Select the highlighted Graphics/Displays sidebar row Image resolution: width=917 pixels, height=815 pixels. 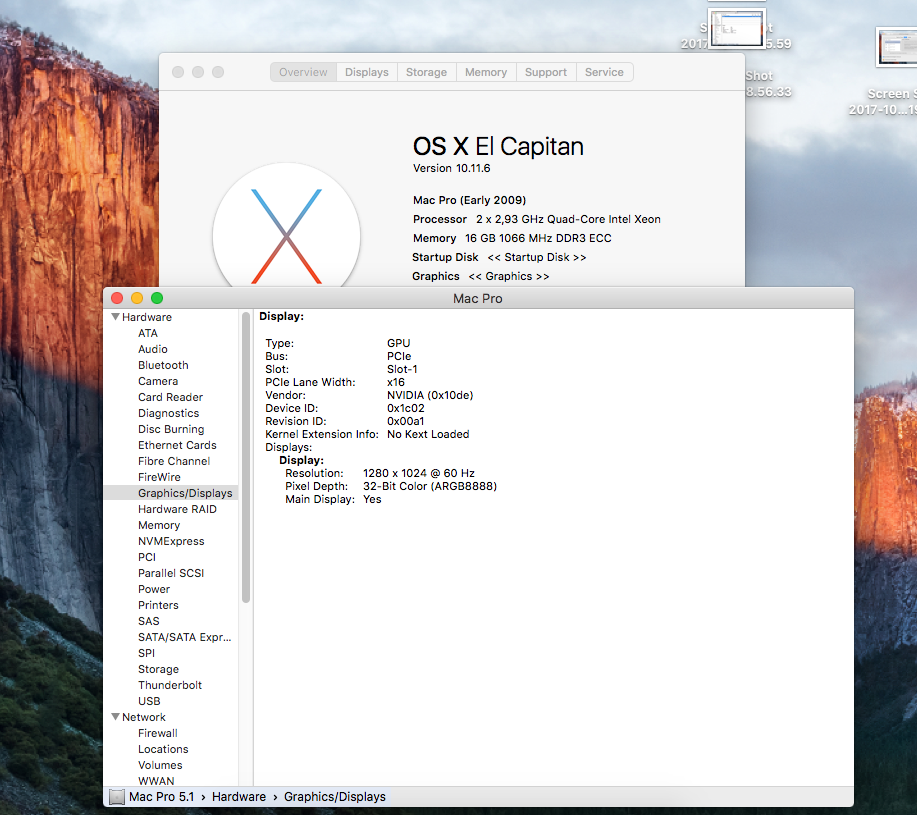pyautogui.click(x=171, y=493)
